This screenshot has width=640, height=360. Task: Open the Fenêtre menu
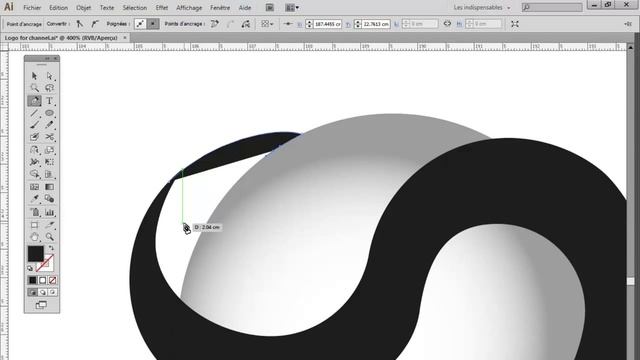pos(220,8)
